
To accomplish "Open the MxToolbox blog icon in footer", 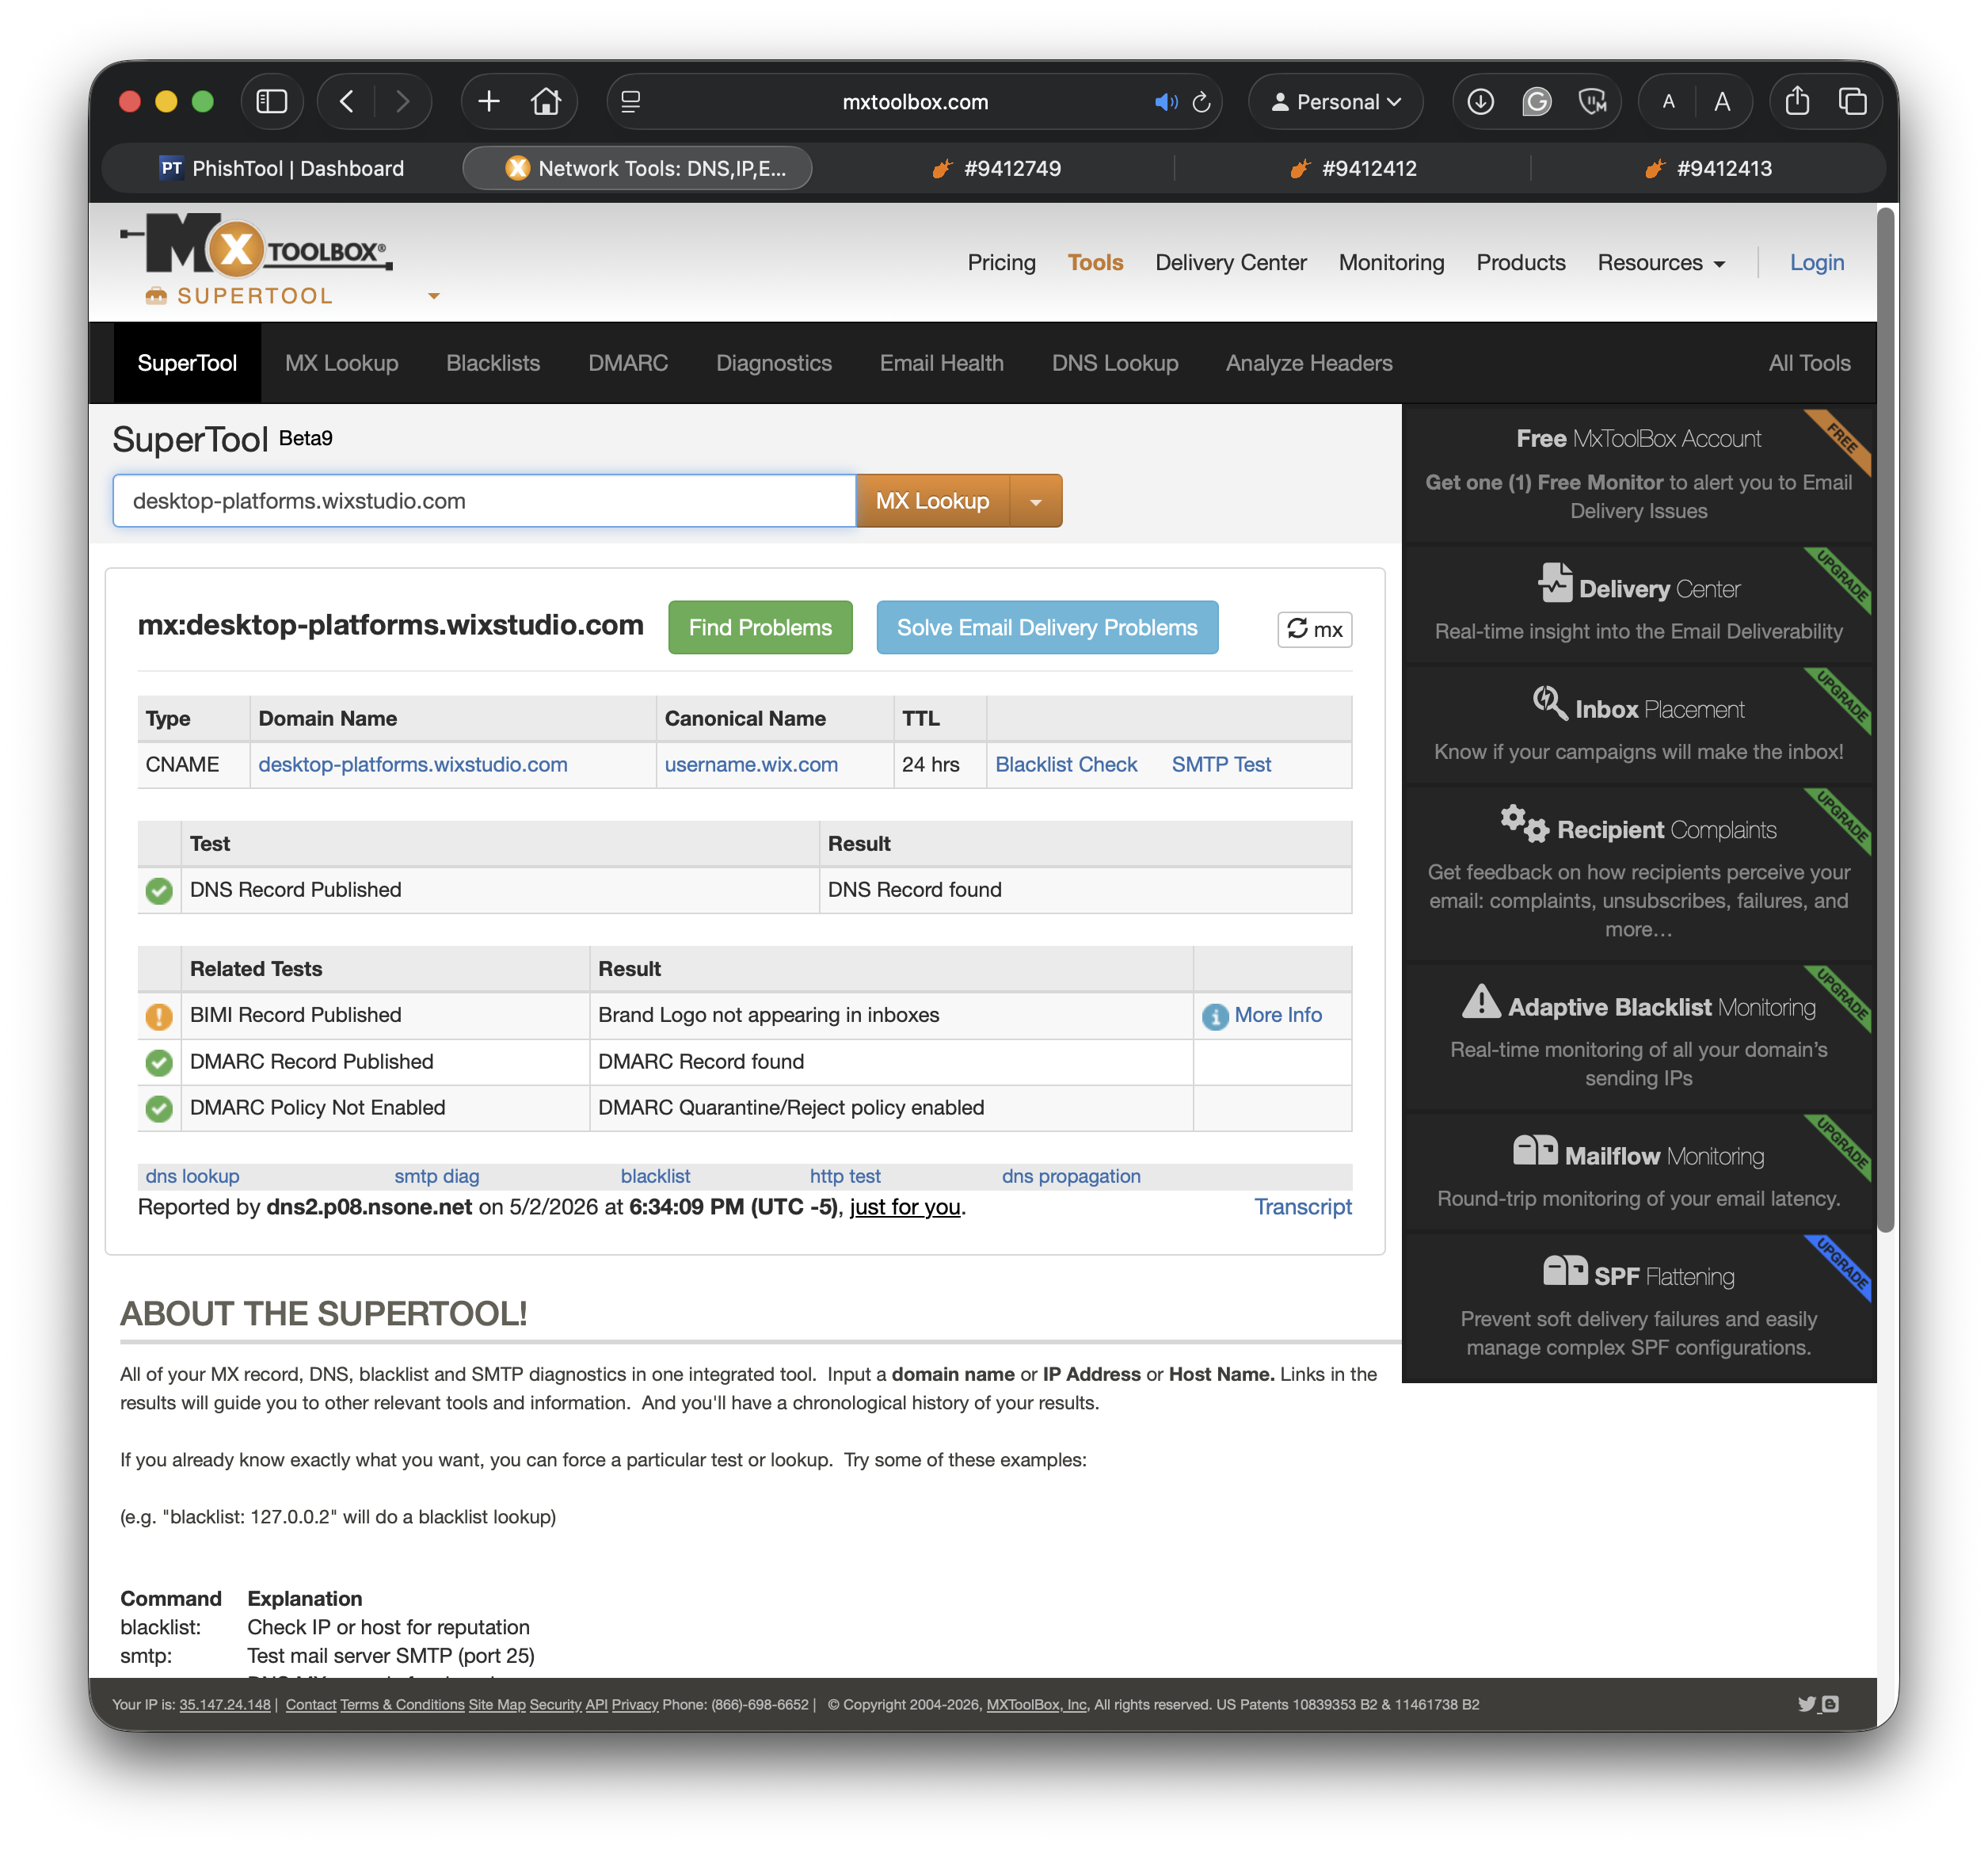I will (x=1830, y=1704).
